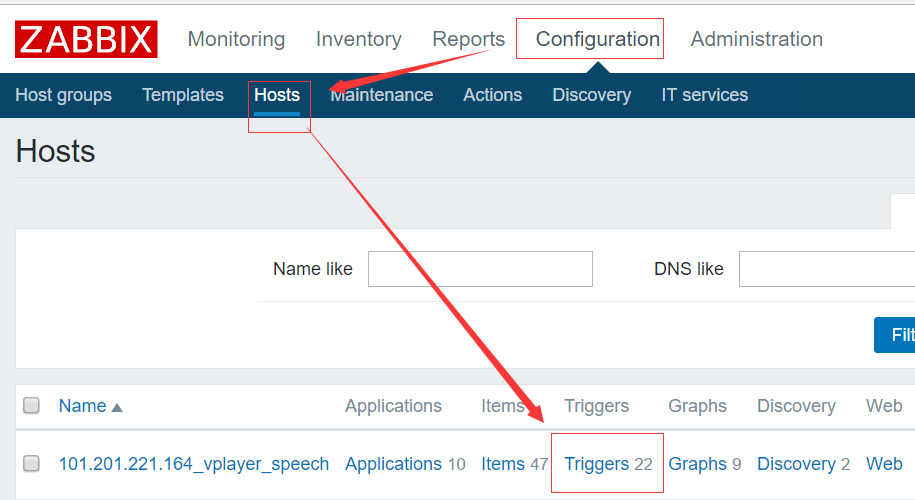Toggle the select-all hosts checkbox

[32, 405]
